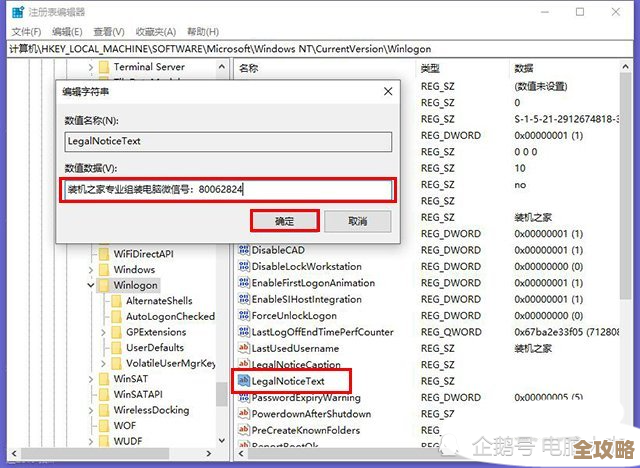The image size is (640, 468).
Task: Select WinSATAPI folder icon
Action: click(x=104, y=394)
